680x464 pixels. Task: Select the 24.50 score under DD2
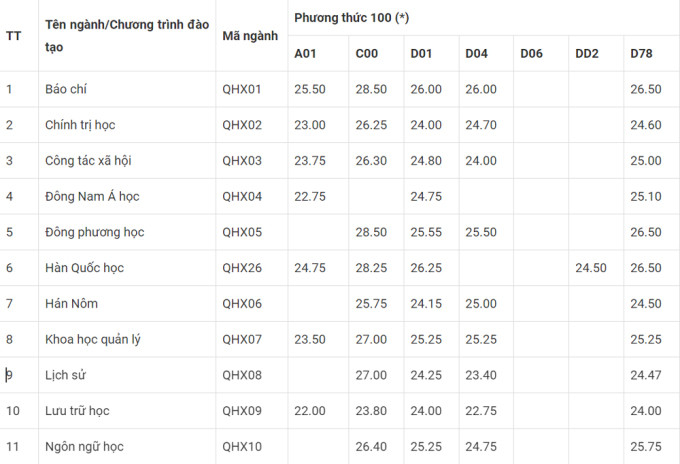pyautogui.click(x=591, y=268)
